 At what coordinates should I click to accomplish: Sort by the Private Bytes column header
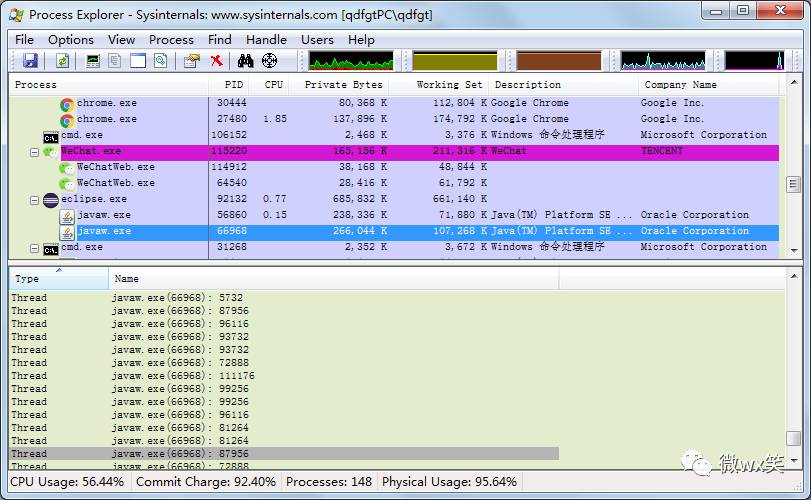tap(339, 85)
